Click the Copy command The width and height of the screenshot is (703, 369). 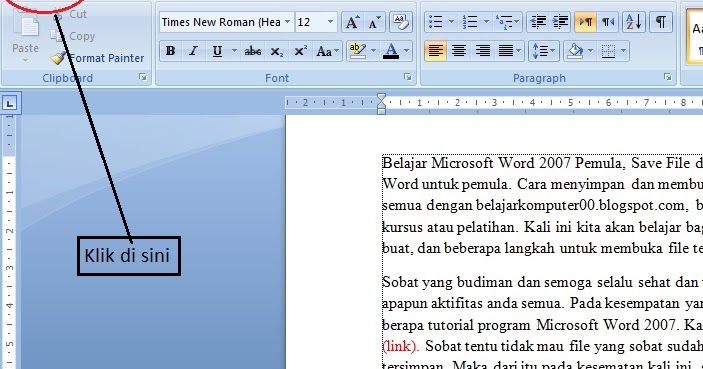click(73, 36)
